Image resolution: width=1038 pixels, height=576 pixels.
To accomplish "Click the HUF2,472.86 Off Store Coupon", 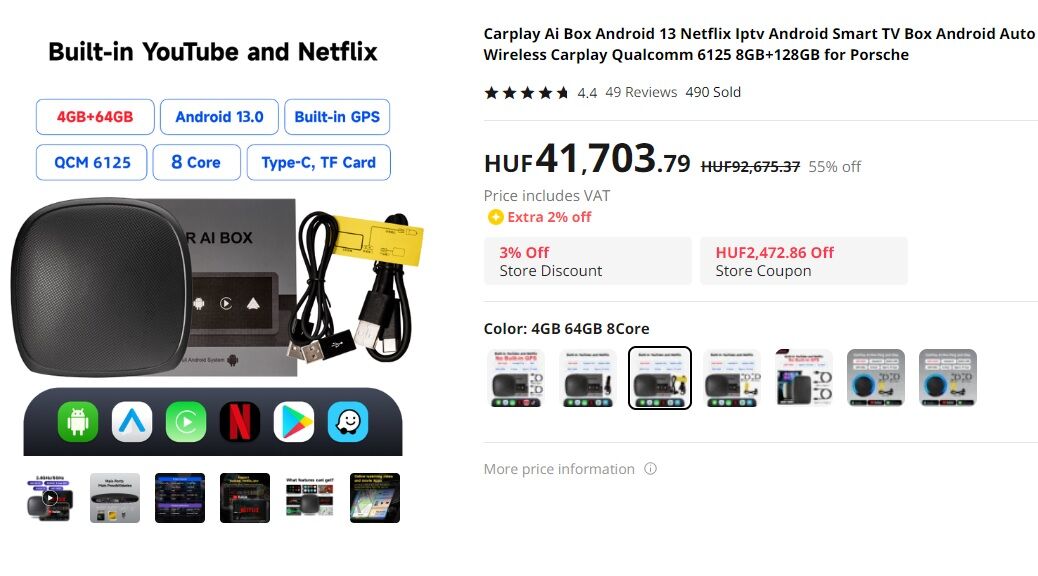I will [x=804, y=262].
